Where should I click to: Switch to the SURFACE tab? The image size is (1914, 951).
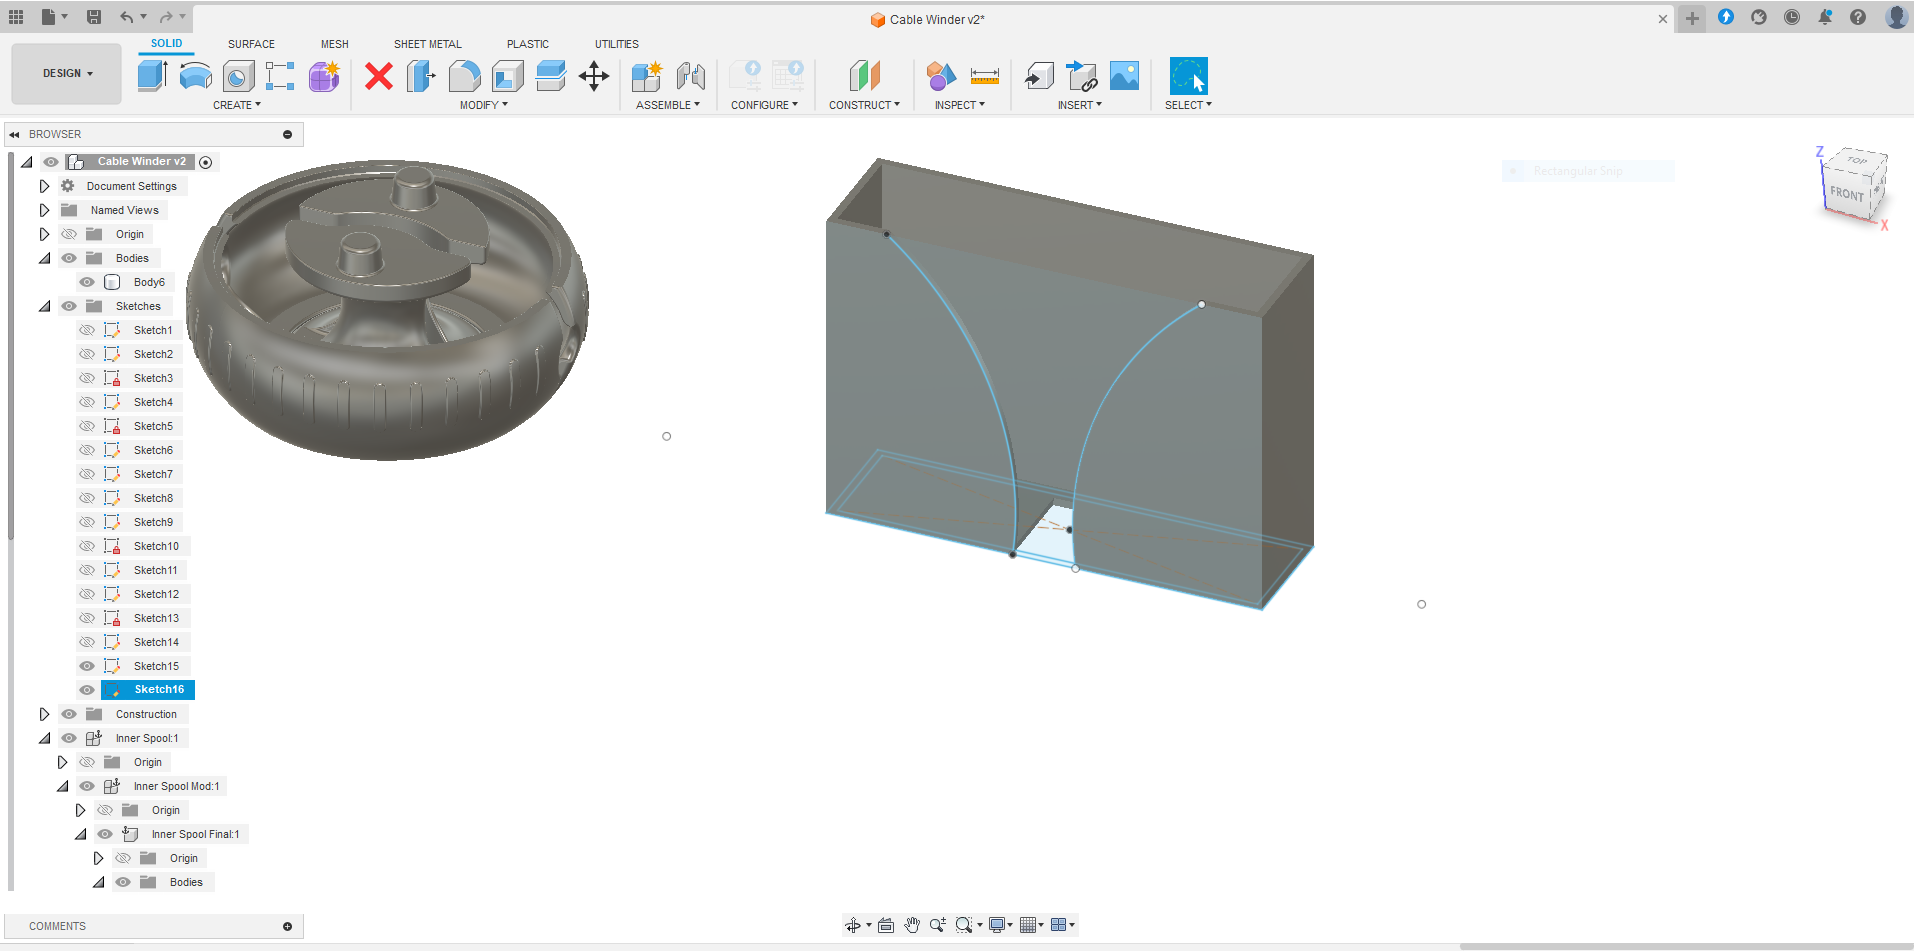point(251,44)
